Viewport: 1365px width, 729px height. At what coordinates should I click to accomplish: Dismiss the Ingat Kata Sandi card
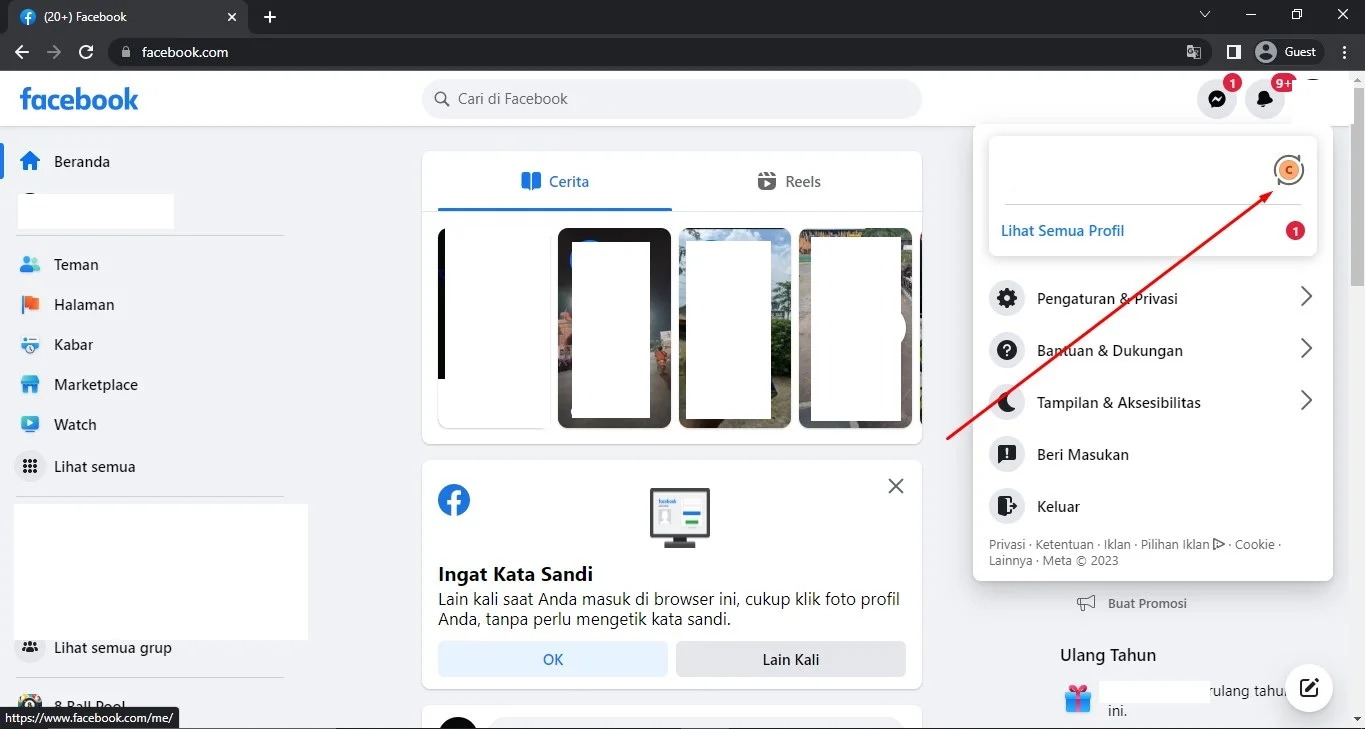click(x=896, y=486)
